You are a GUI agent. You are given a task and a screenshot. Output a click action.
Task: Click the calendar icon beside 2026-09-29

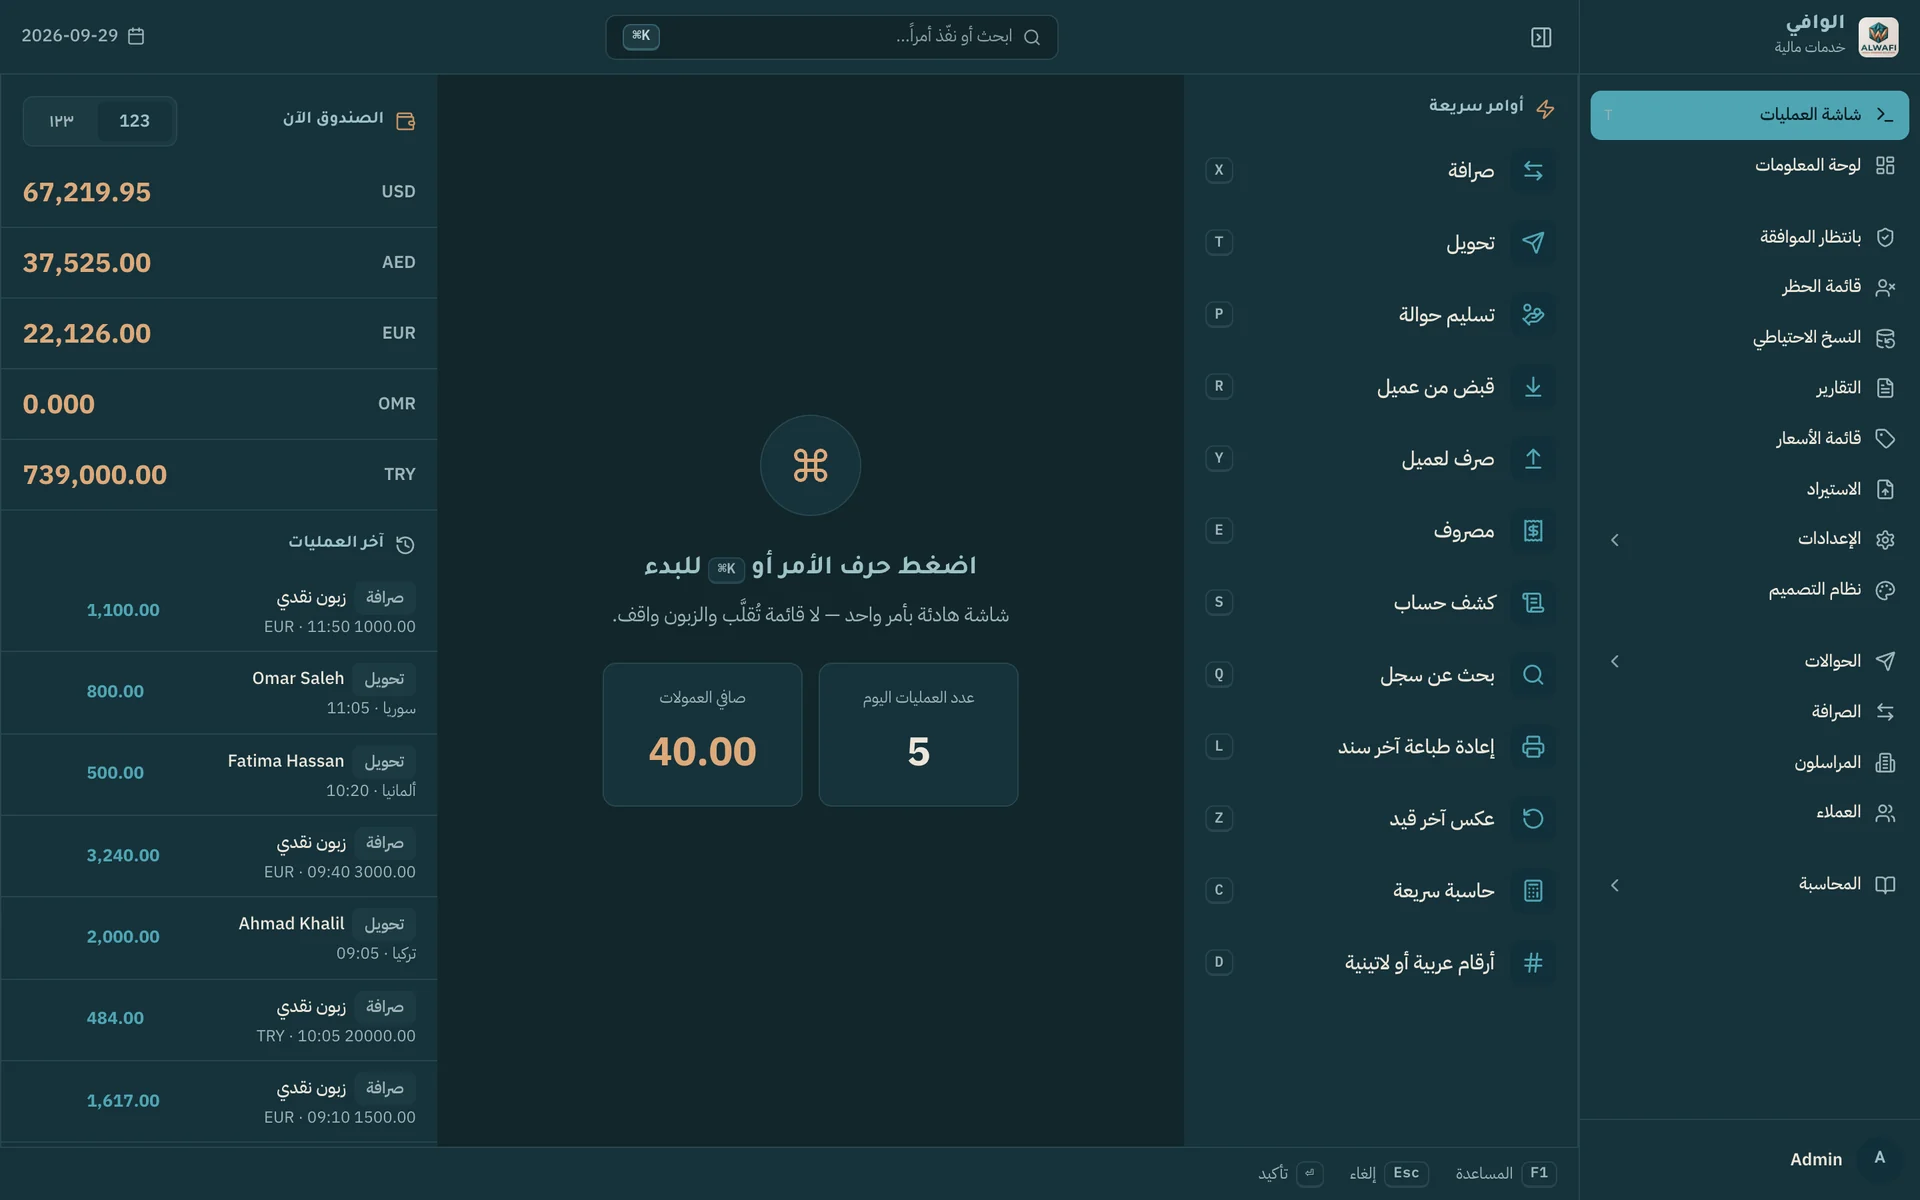pyautogui.click(x=136, y=36)
